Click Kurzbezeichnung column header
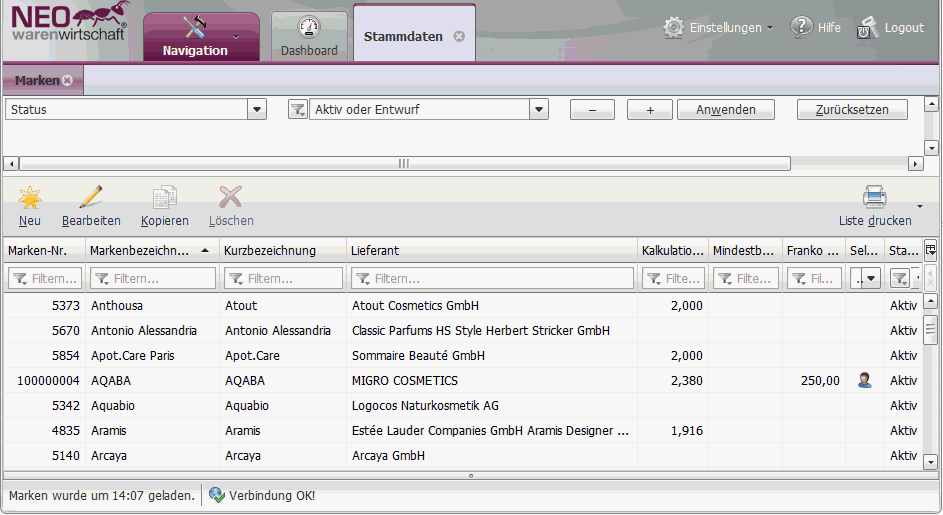This screenshot has height=515, width=943. point(283,250)
